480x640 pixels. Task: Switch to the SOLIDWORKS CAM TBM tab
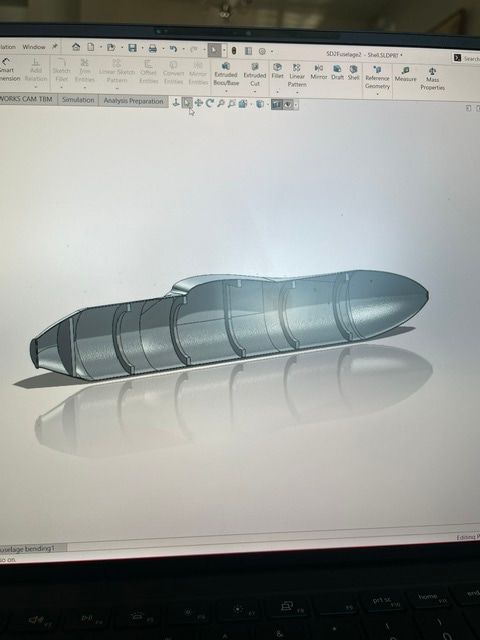coord(28,99)
